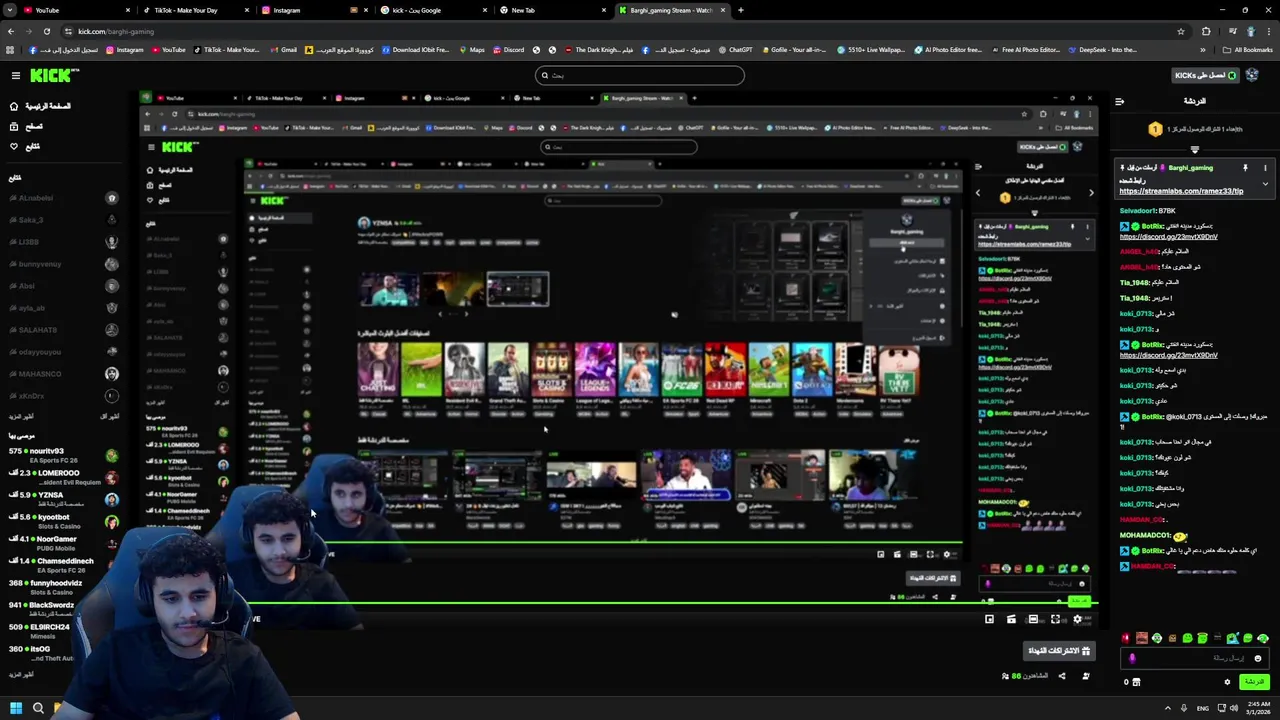Open recommended channel NoorGamer
The image size is (1280, 720).
(x=62, y=543)
